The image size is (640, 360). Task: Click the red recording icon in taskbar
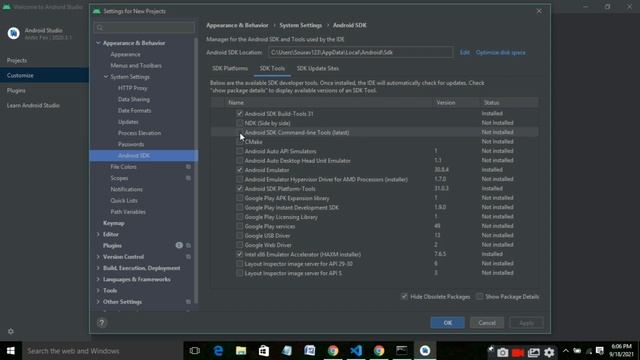tap(518, 352)
